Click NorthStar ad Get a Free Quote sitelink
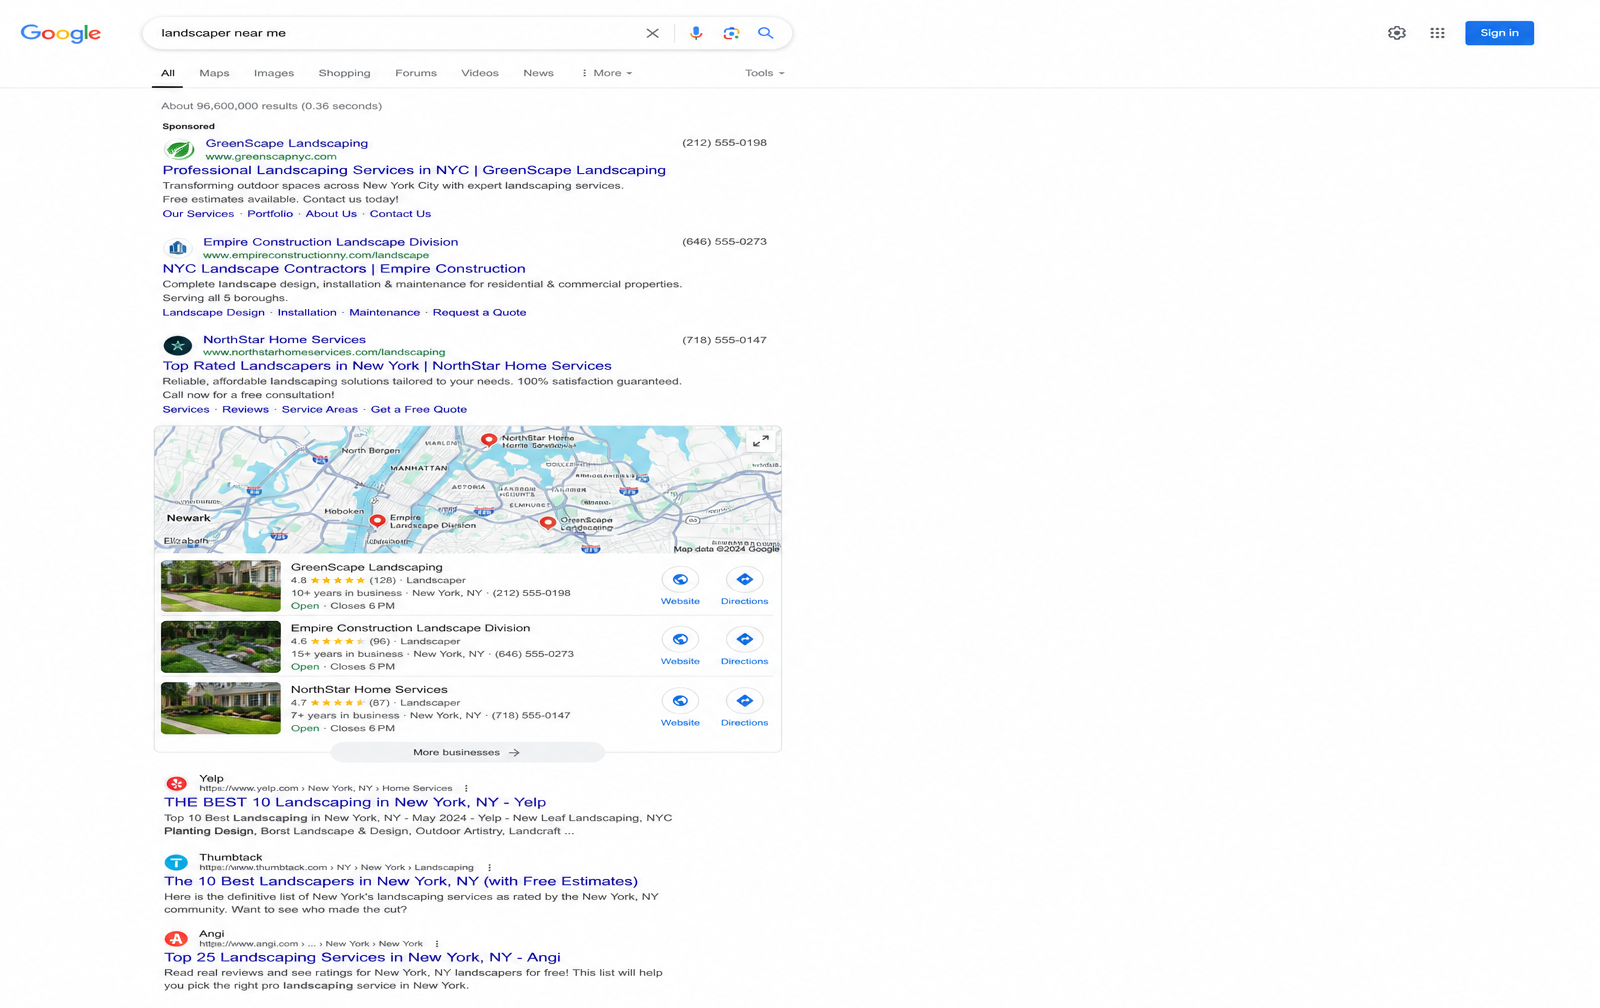Image resolution: width=1600 pixels, height=1008 pixels. pos(419,410)
